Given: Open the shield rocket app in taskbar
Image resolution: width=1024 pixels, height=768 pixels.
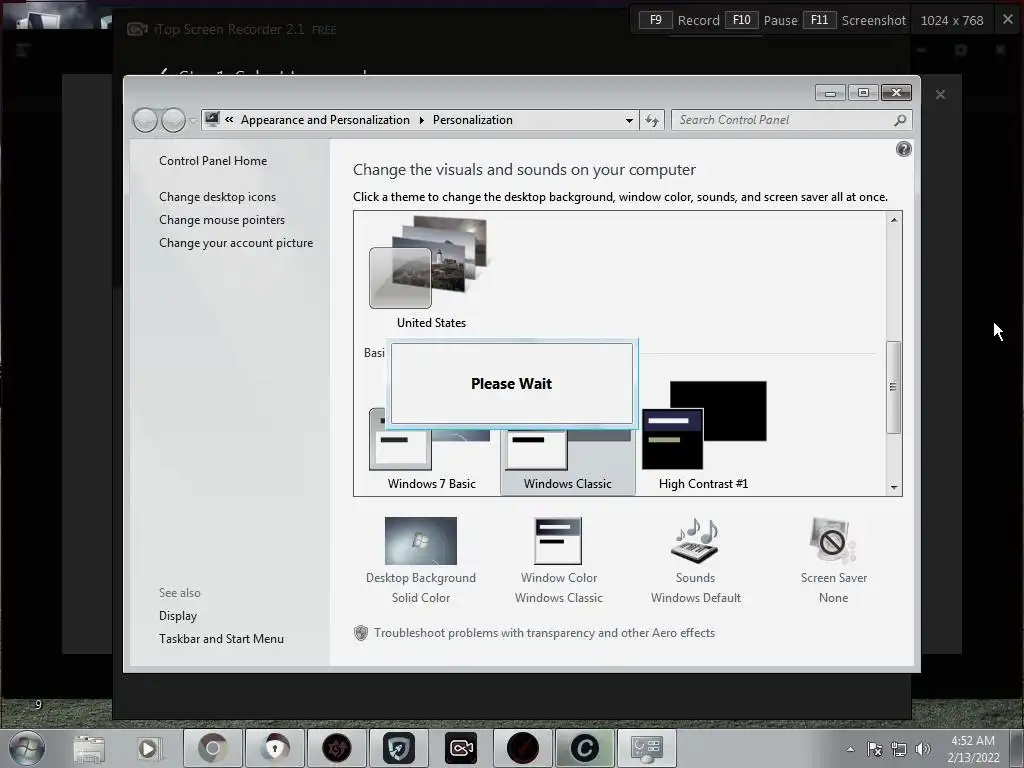Looking at the screenshot, I should 399,748.
